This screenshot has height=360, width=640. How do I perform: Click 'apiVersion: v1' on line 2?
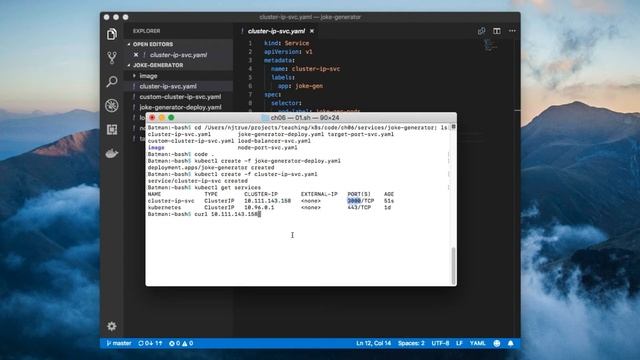point(288,52)
